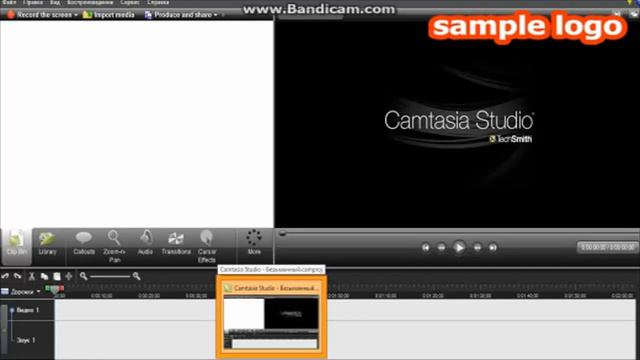Step forward in preview
This screenshot has height=360, width=640.
[x=477, y=247]
